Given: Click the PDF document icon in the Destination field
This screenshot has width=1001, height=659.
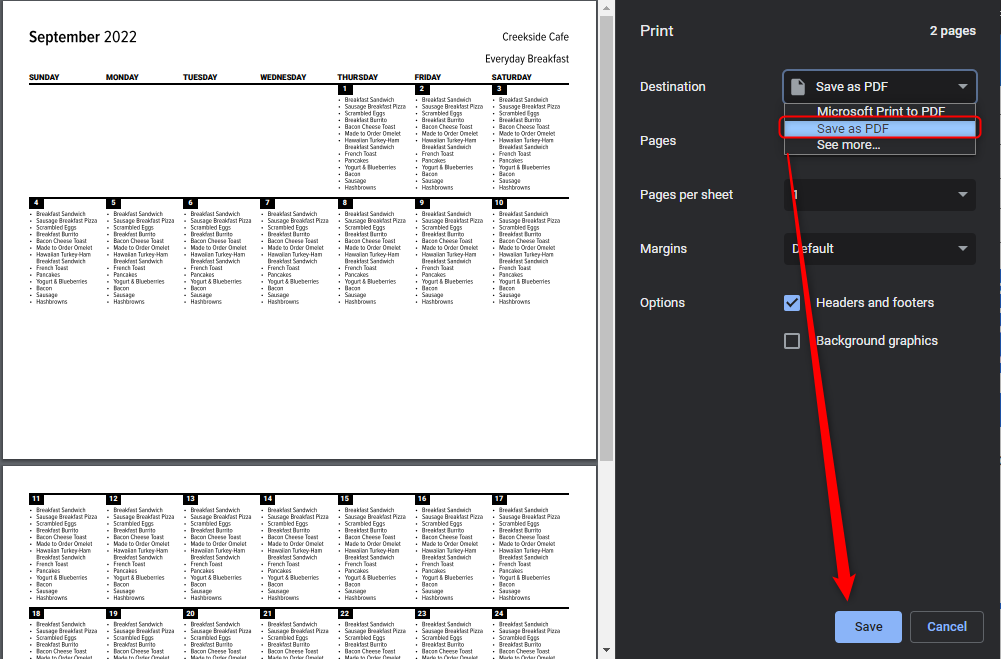Looking at the screenshot, I should pos(798,87).
